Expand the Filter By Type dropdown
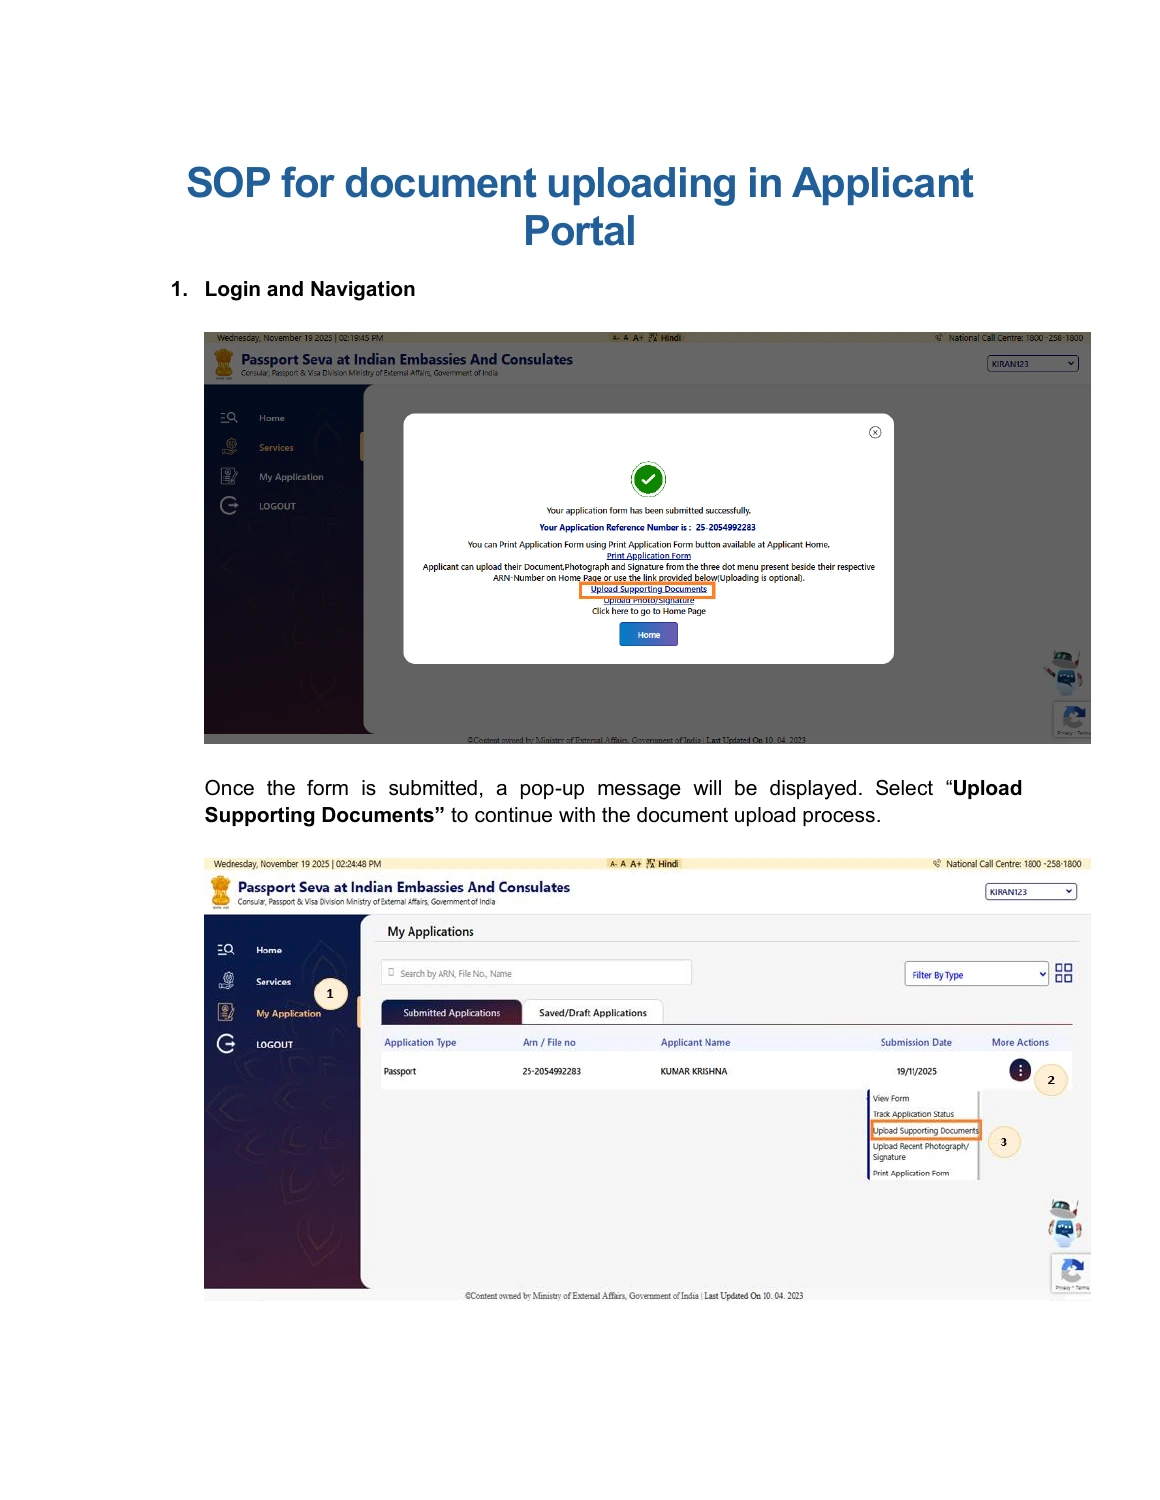Screen dimensions: 1160x1500 click(977, 974)
